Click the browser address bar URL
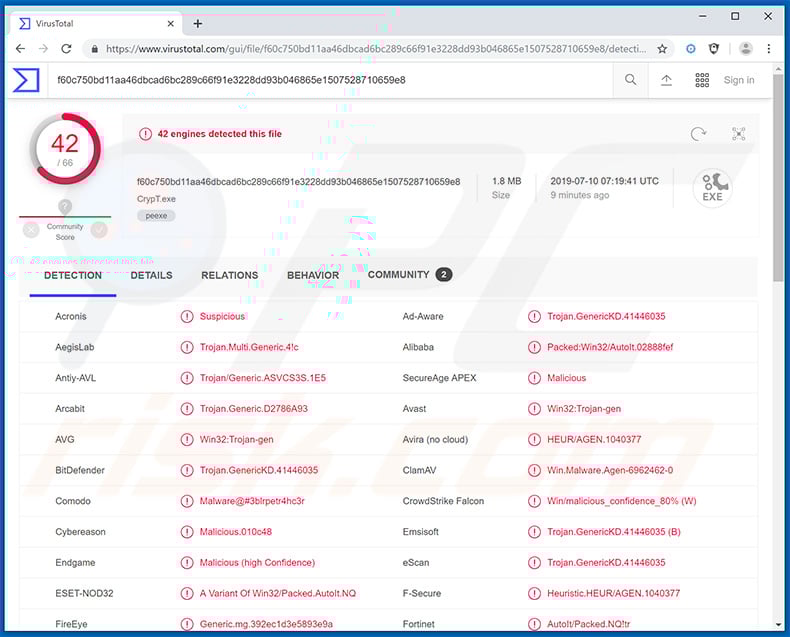 (375, 49)
